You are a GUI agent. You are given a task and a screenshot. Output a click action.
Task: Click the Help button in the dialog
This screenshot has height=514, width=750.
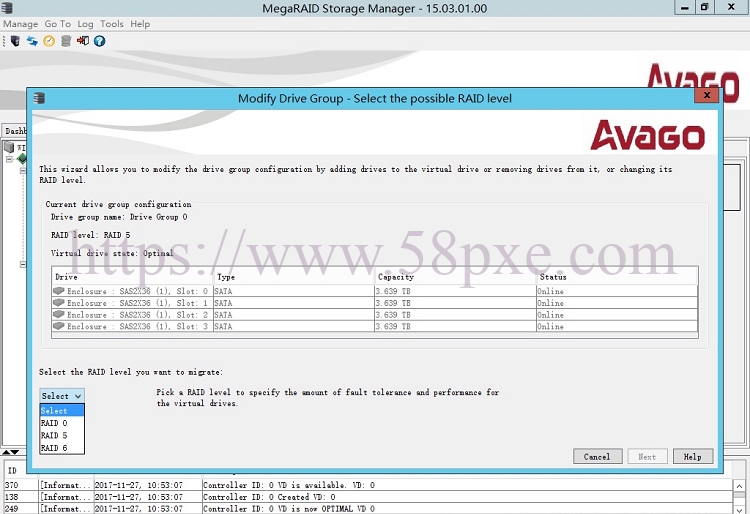pyautogui.click(x=693, y=457)
